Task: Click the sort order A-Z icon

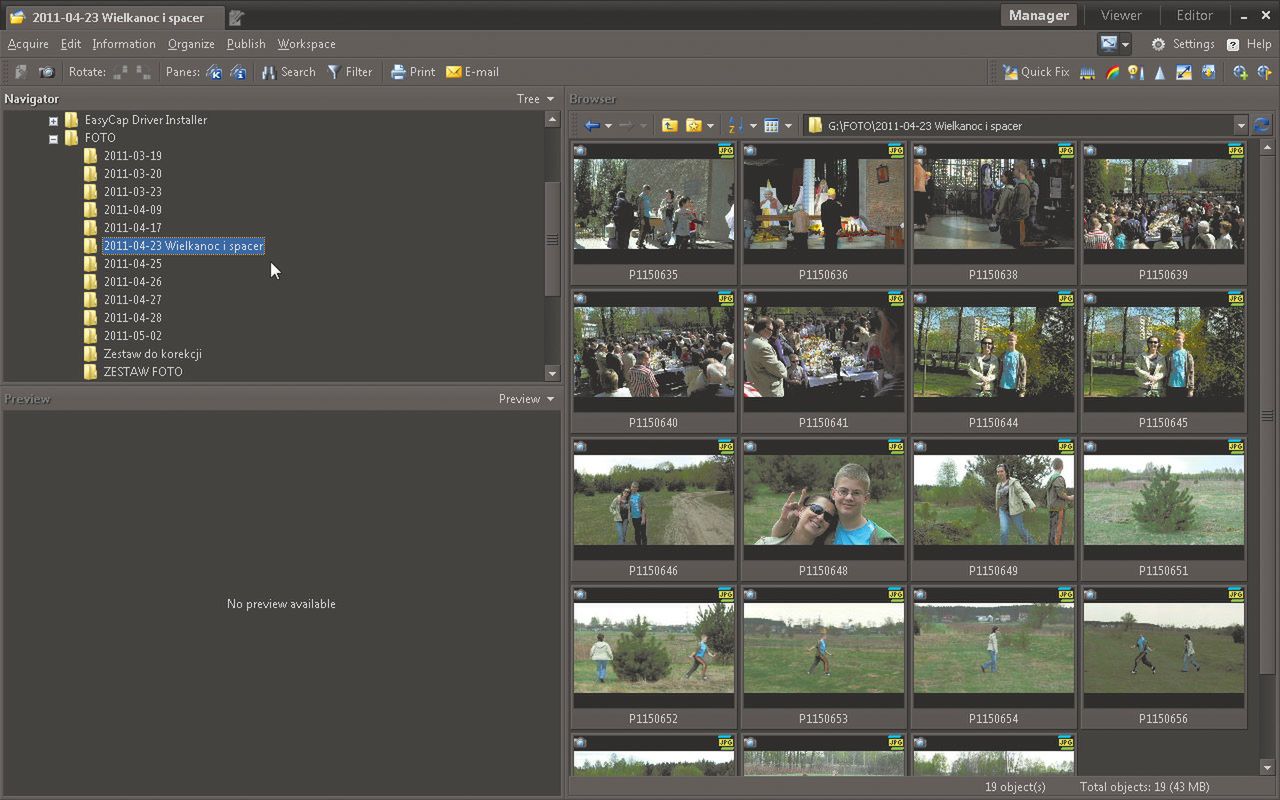Action: pos(734,125)
